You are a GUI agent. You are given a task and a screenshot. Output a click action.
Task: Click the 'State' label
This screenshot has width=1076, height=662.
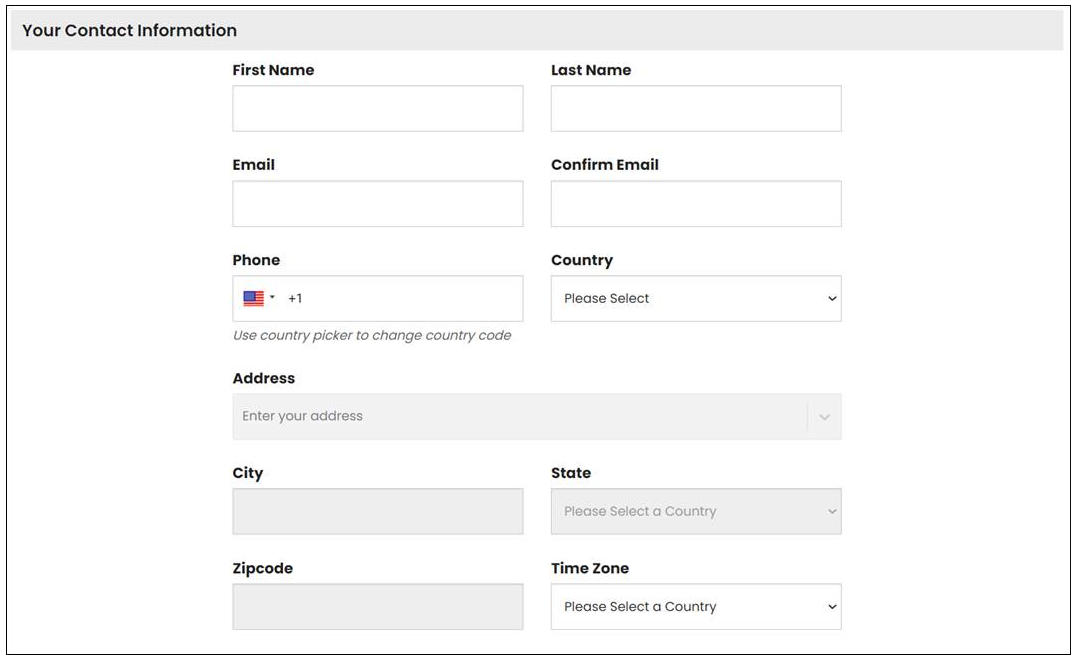pos(571,473)
